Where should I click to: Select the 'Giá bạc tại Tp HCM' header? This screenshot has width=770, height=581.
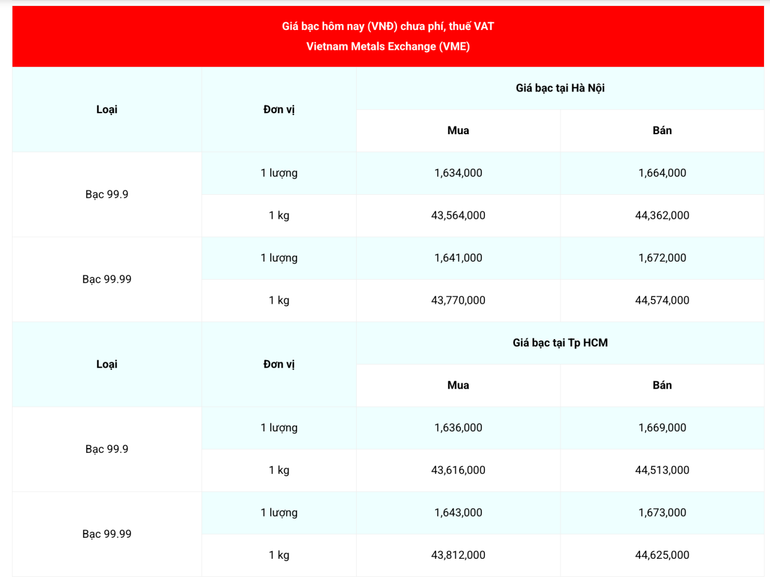pos(560,343)
